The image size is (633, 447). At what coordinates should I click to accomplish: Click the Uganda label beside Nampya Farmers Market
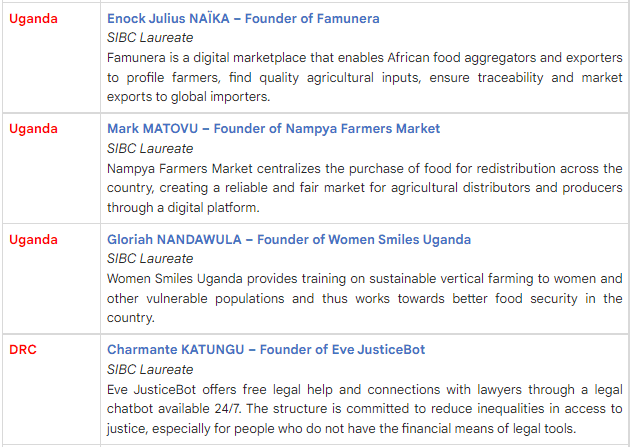point(34,128)
